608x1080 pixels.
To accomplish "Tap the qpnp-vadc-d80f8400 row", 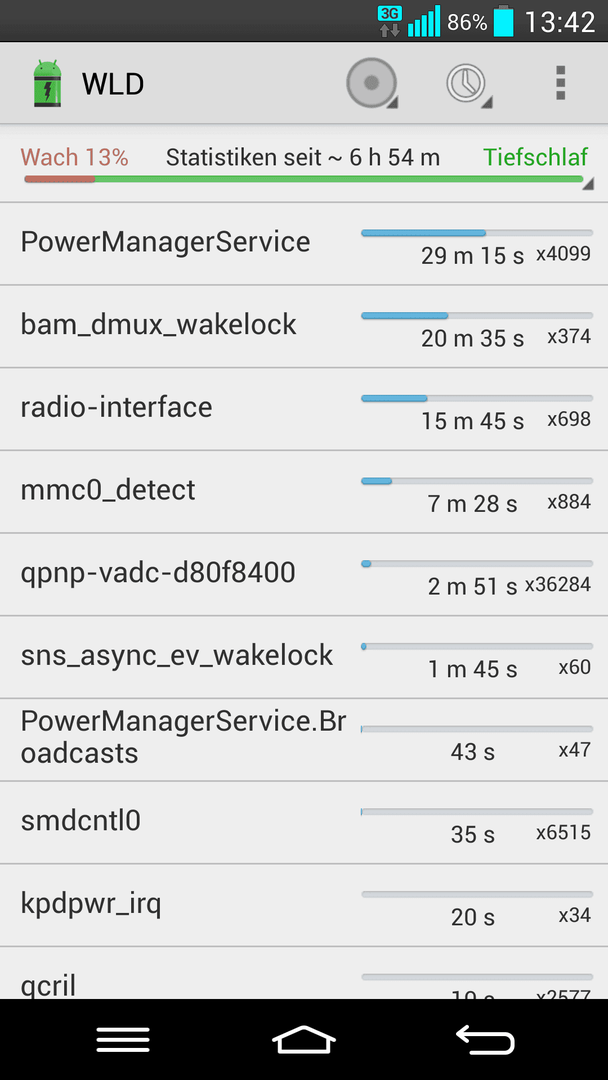I will point(304,574).
